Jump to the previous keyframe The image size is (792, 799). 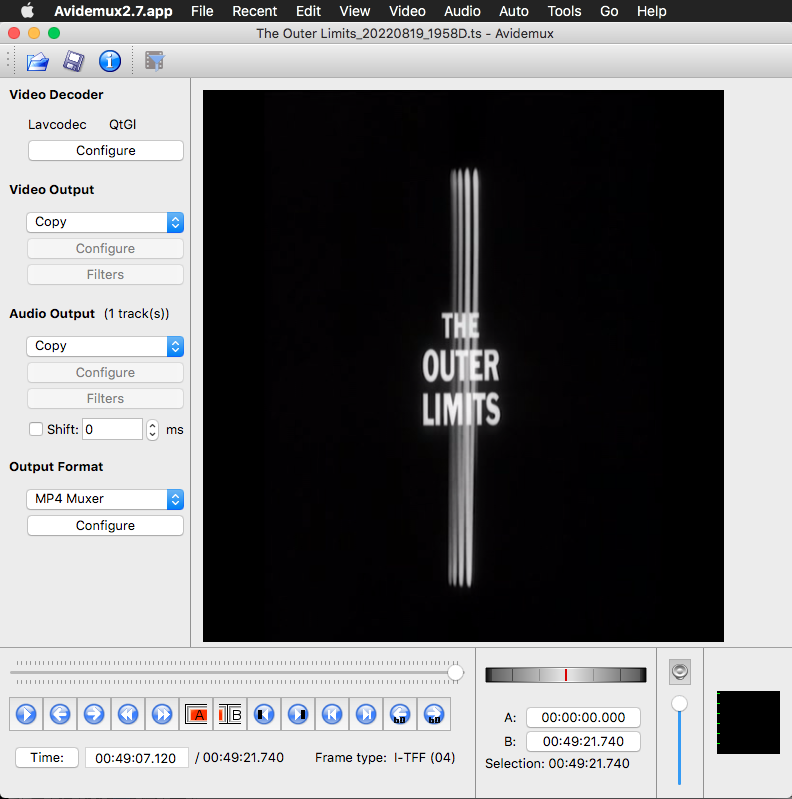128,714
